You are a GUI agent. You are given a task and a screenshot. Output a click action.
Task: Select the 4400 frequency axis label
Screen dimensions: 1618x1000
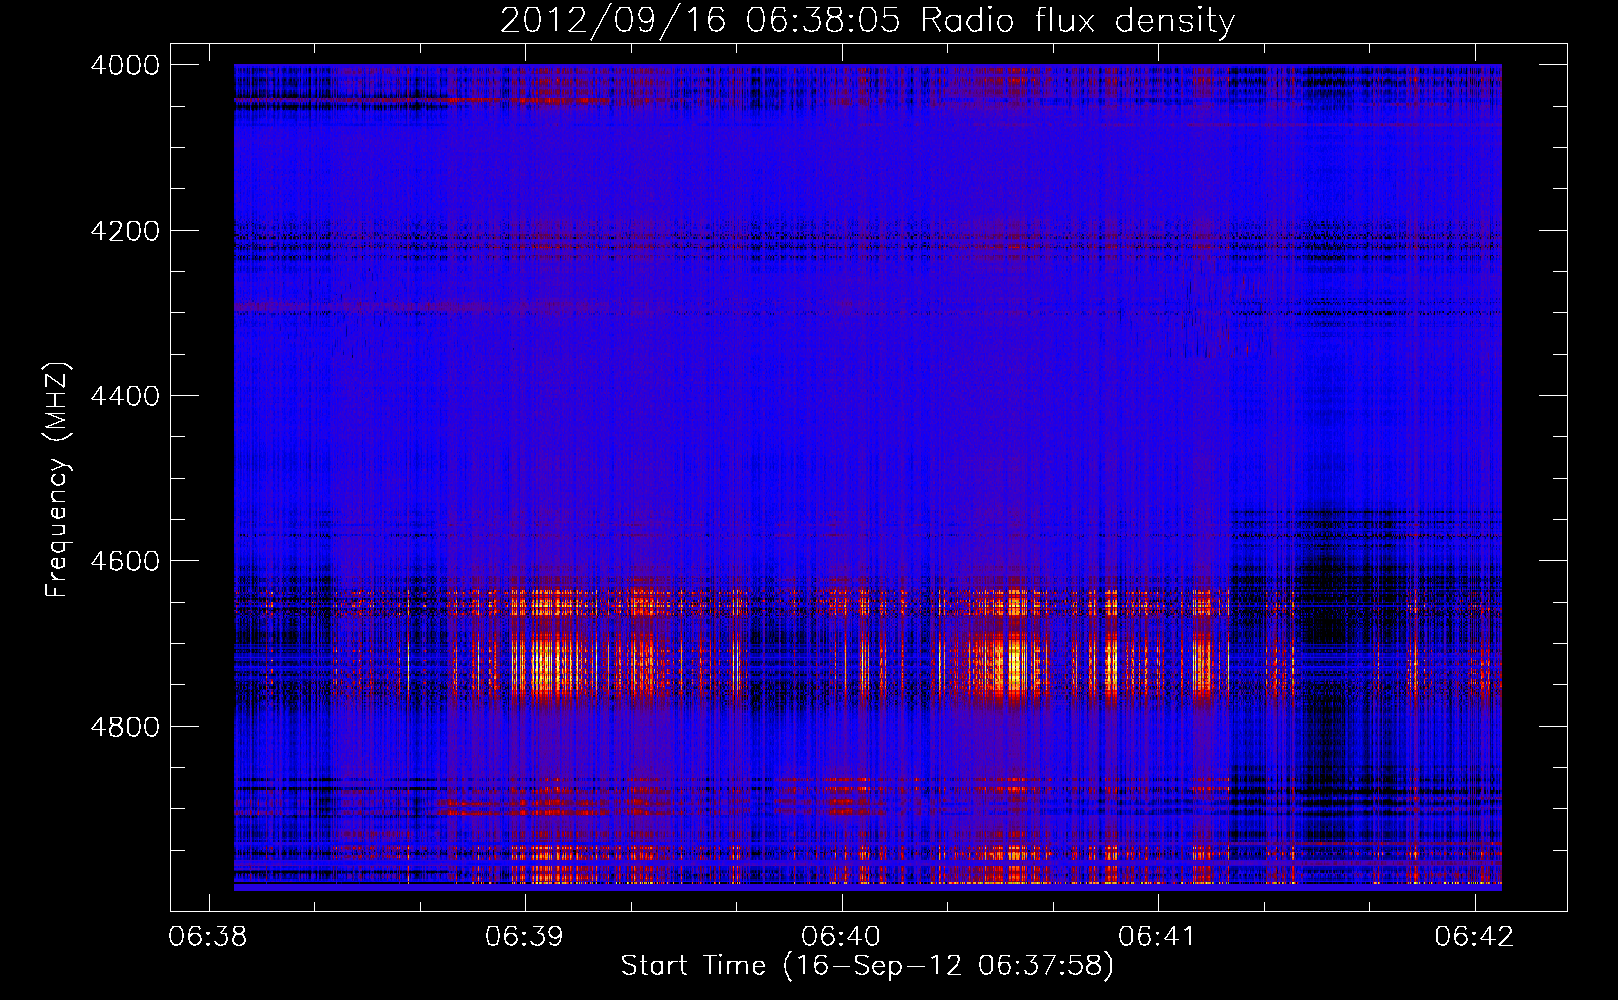[x=125, y=396]
